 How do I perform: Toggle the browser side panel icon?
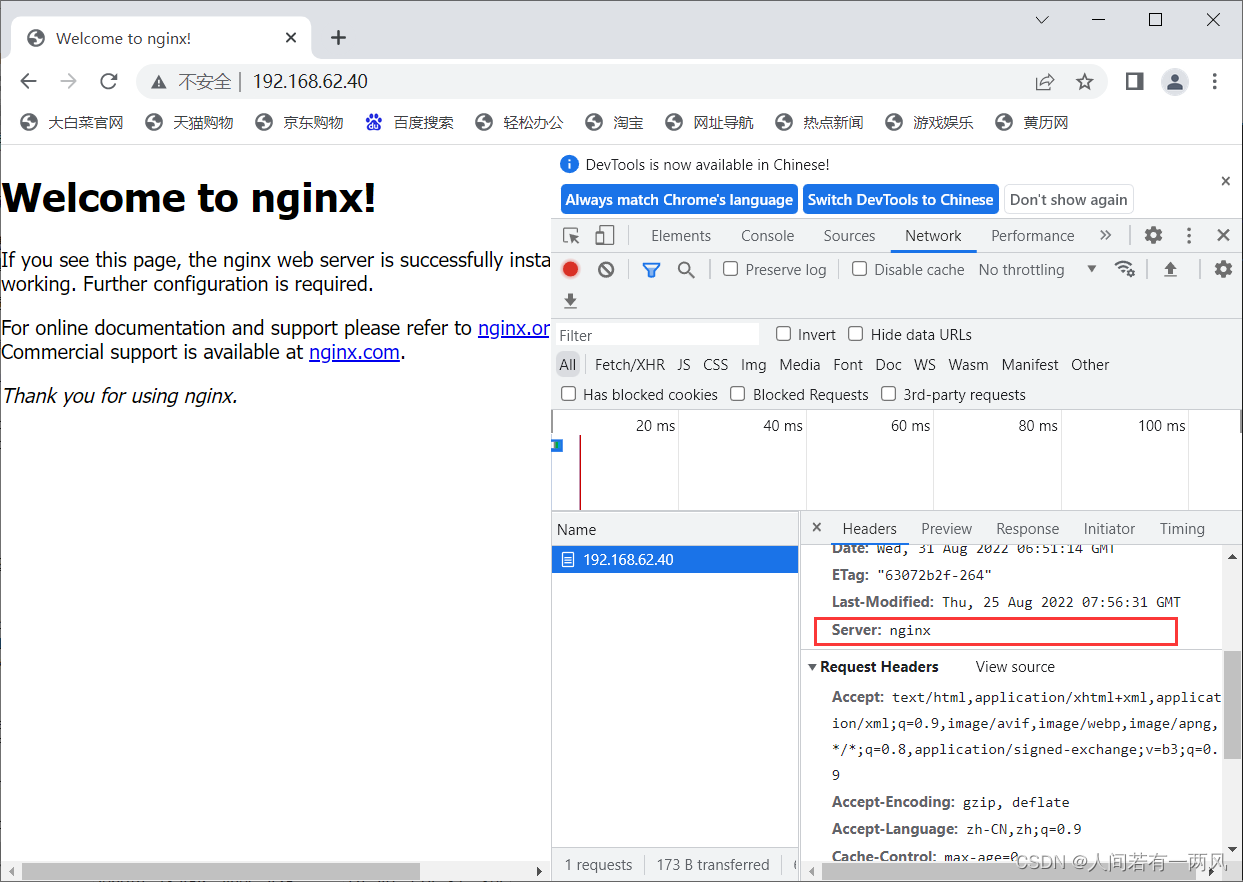pos(1134,81)
